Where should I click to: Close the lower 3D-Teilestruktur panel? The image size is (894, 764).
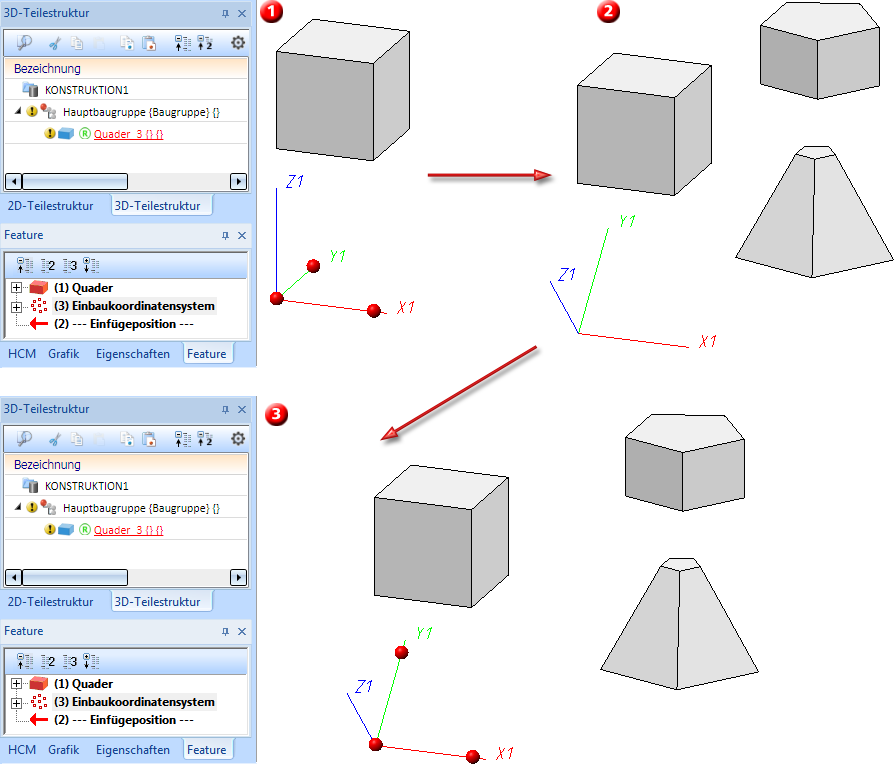(242, 410)
